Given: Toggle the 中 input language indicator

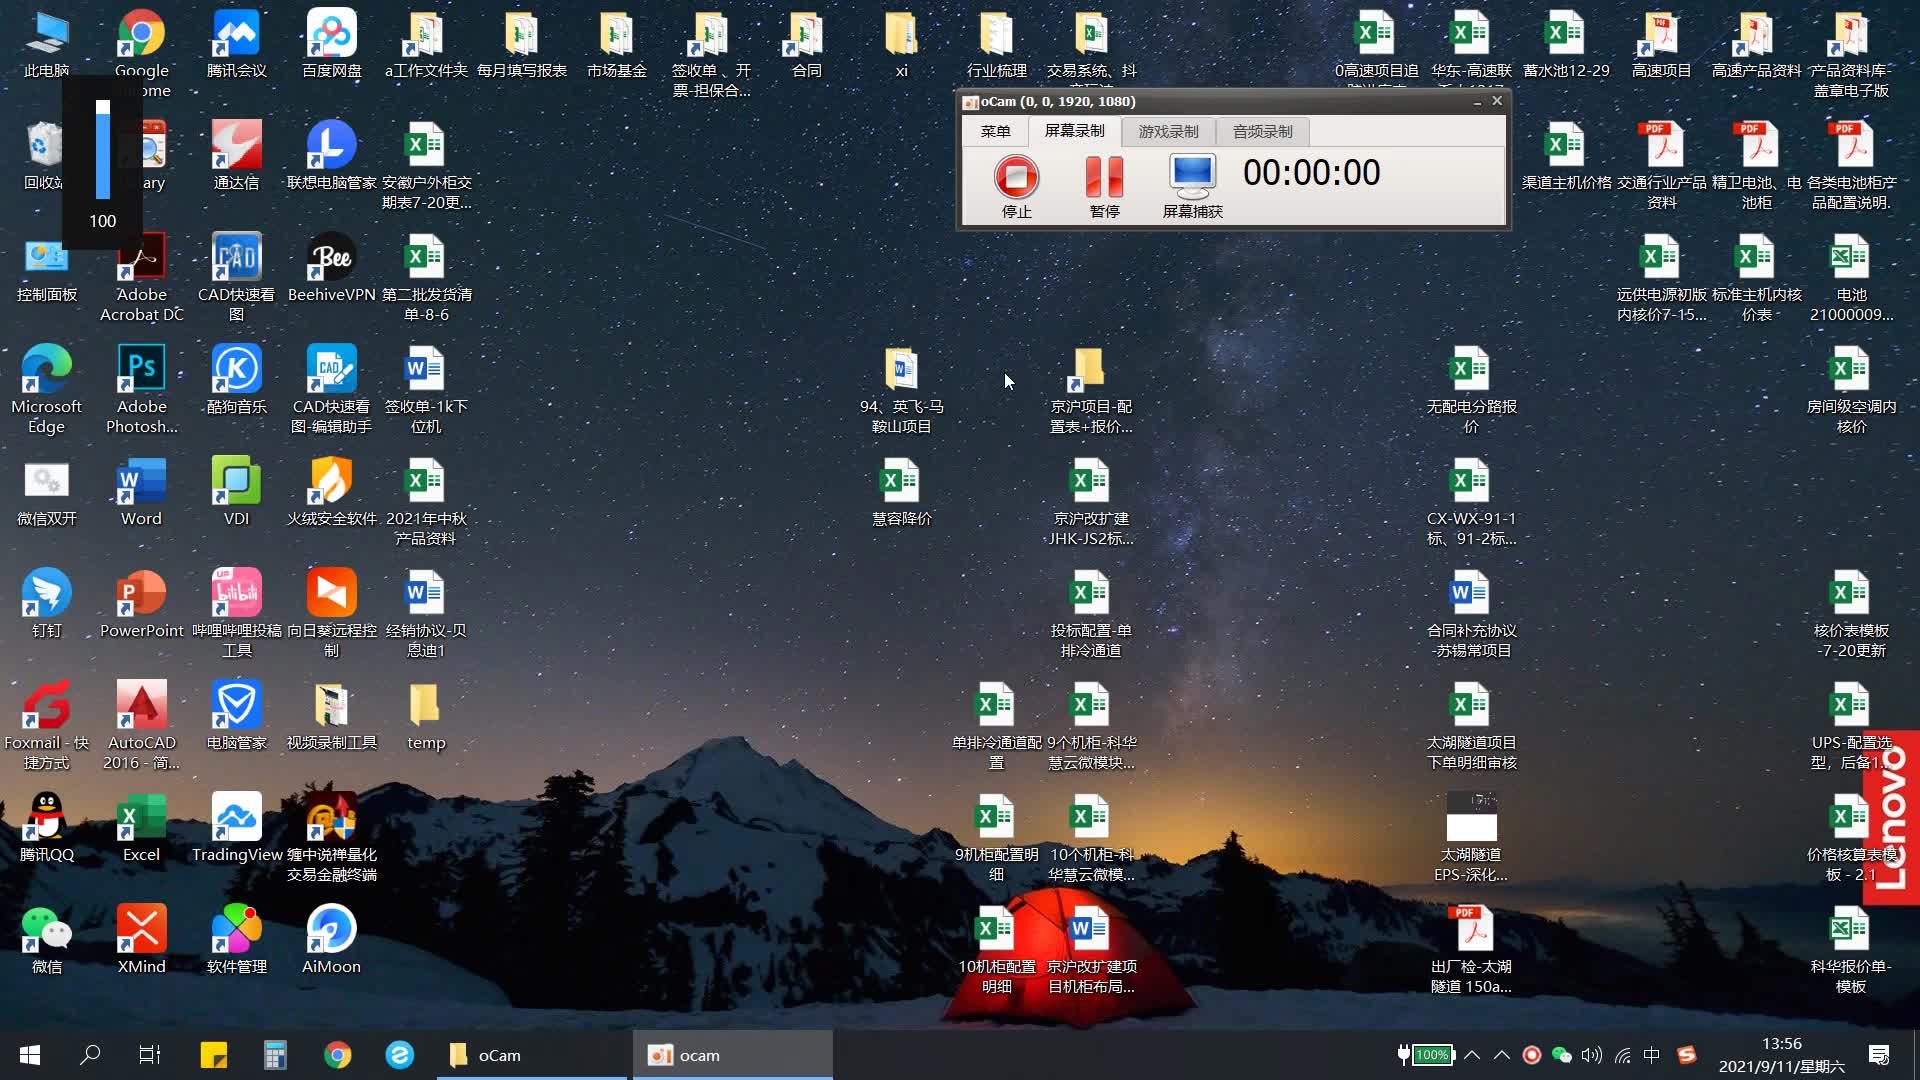Looking at the screenshot, I should pyautogui.click(x=1651, y=1055).
